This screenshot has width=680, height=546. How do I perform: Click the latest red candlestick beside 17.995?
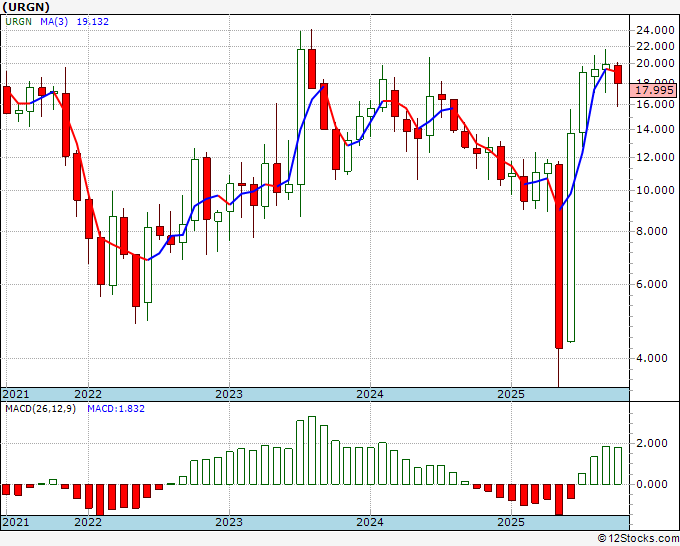(x=618, y=74)
